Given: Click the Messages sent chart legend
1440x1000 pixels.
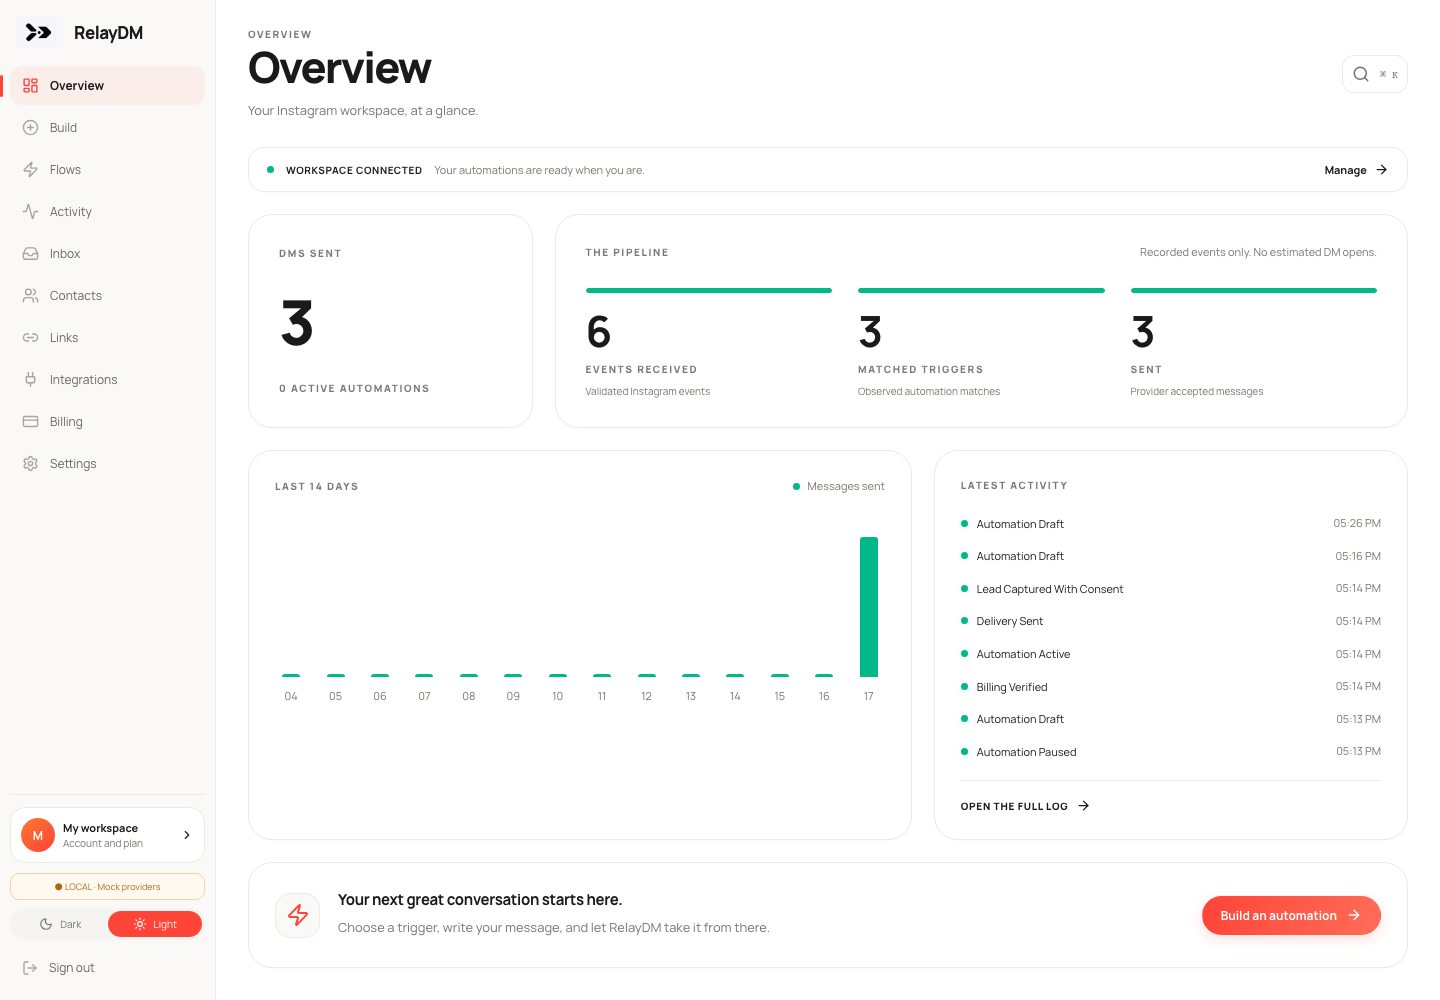Looking at the screenshot, I should tap(839, 487).
